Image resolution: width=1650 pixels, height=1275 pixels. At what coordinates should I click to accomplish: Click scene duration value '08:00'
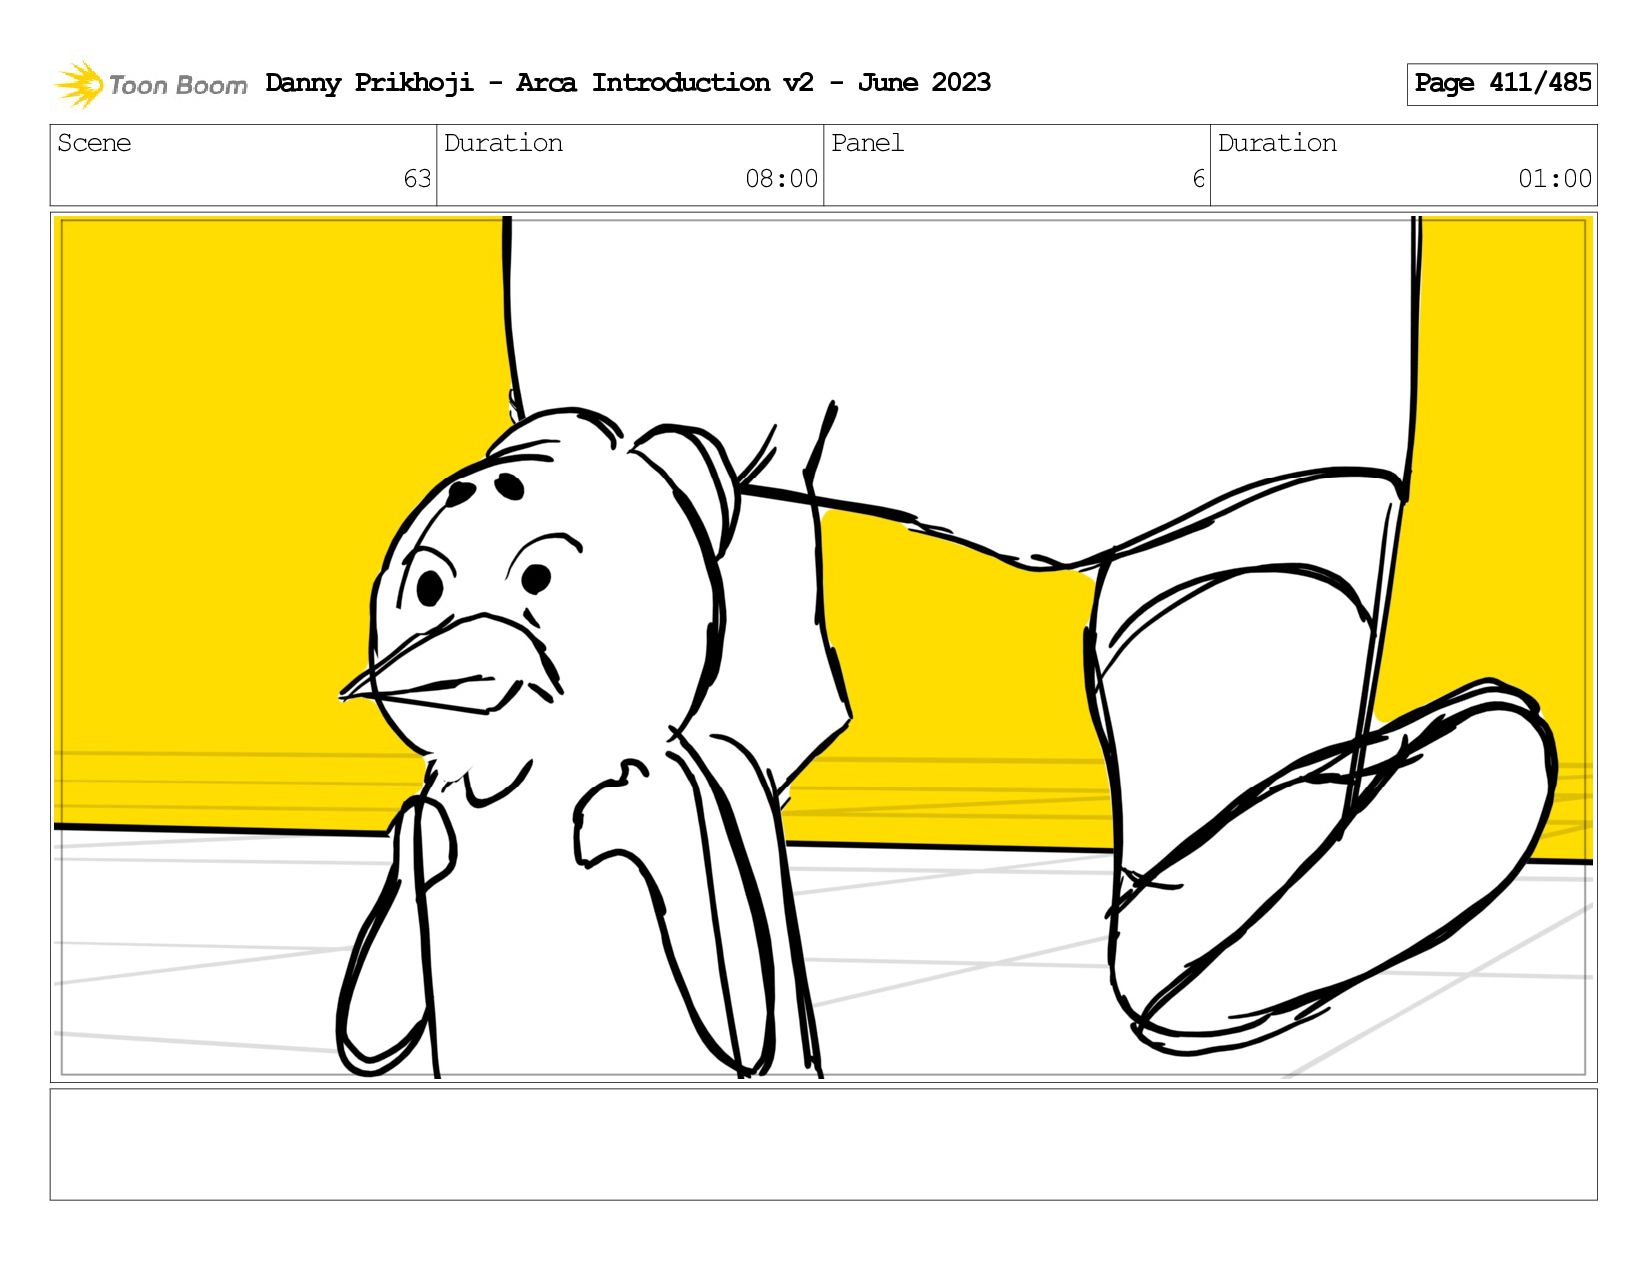781,179
